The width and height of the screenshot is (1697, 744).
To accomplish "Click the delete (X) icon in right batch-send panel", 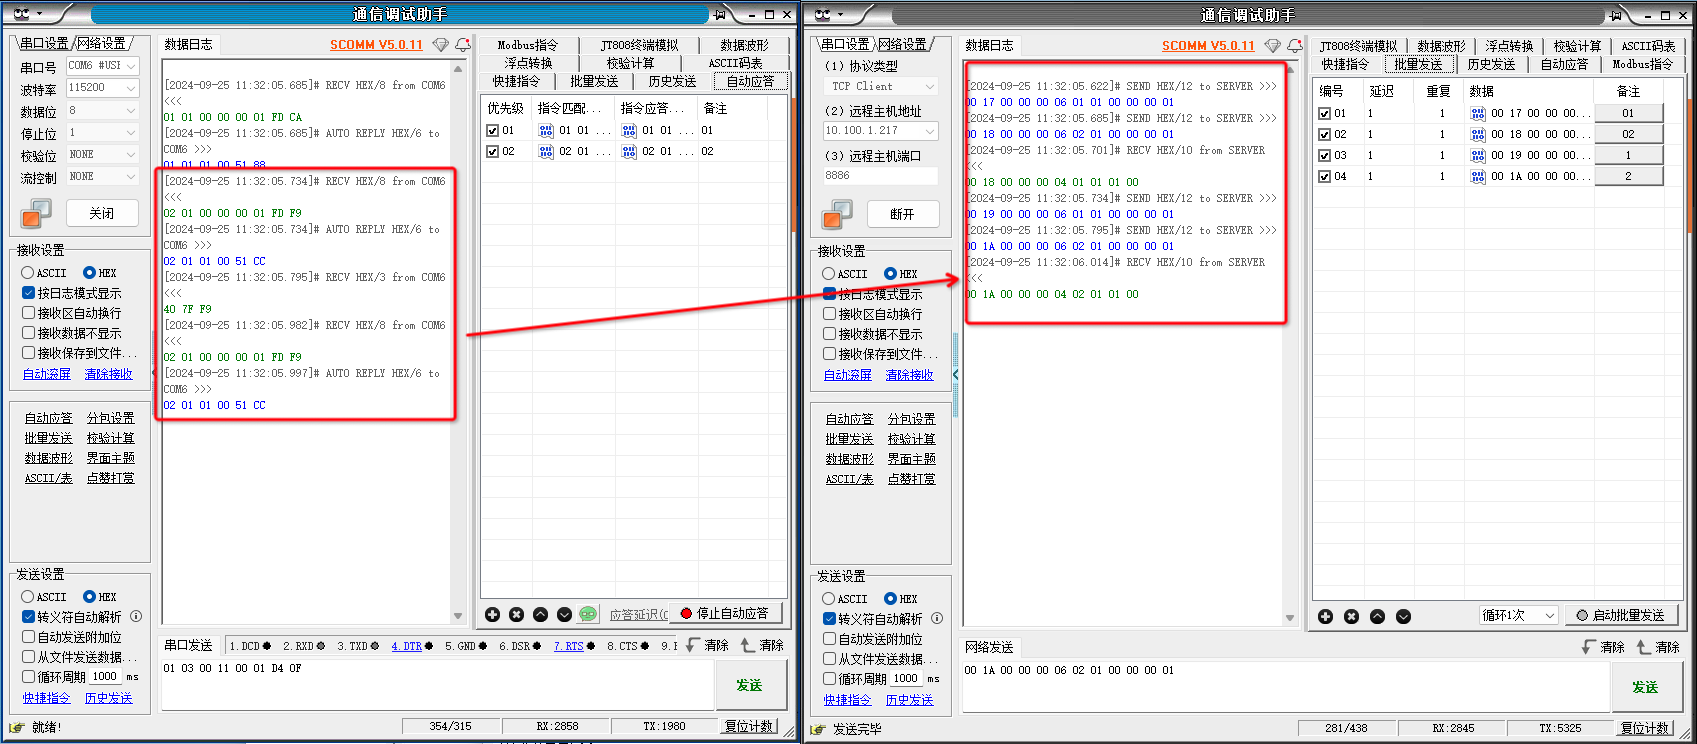I will [x=1351, y=616].
